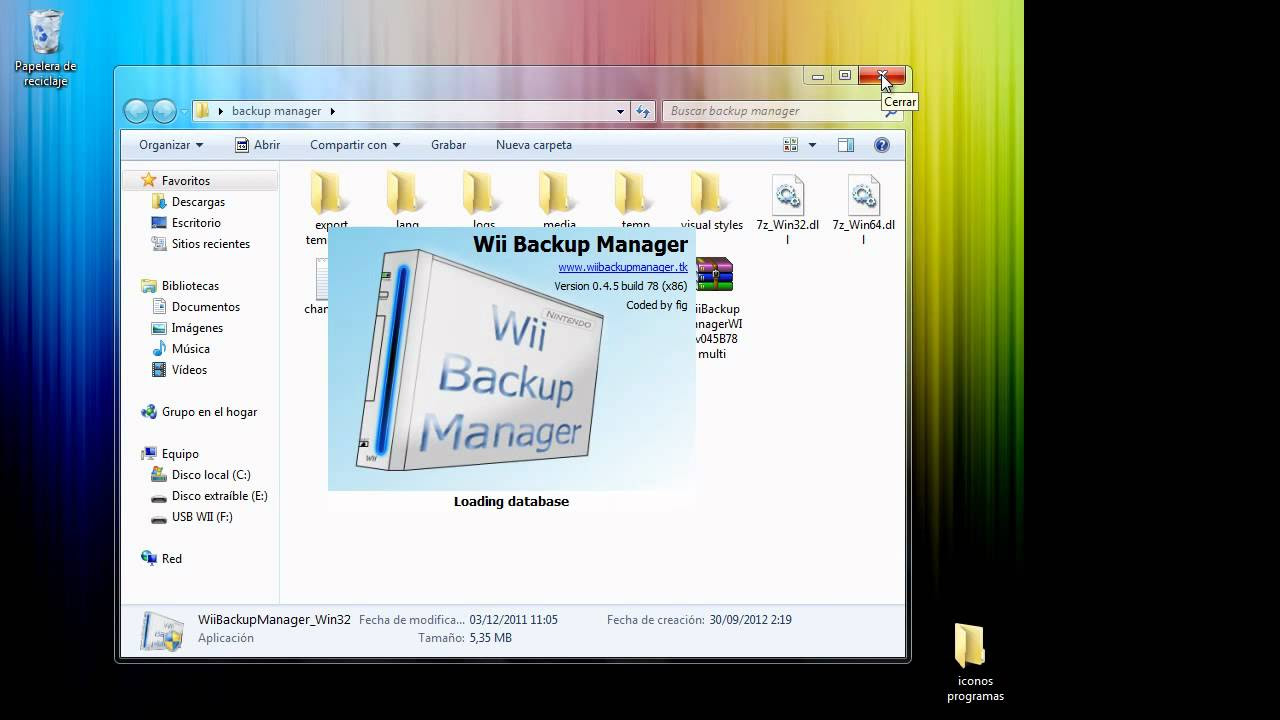Select the logs folder
Image resolution: width=1280 pixels, height=720 pixels.
(x=482, y=200)
